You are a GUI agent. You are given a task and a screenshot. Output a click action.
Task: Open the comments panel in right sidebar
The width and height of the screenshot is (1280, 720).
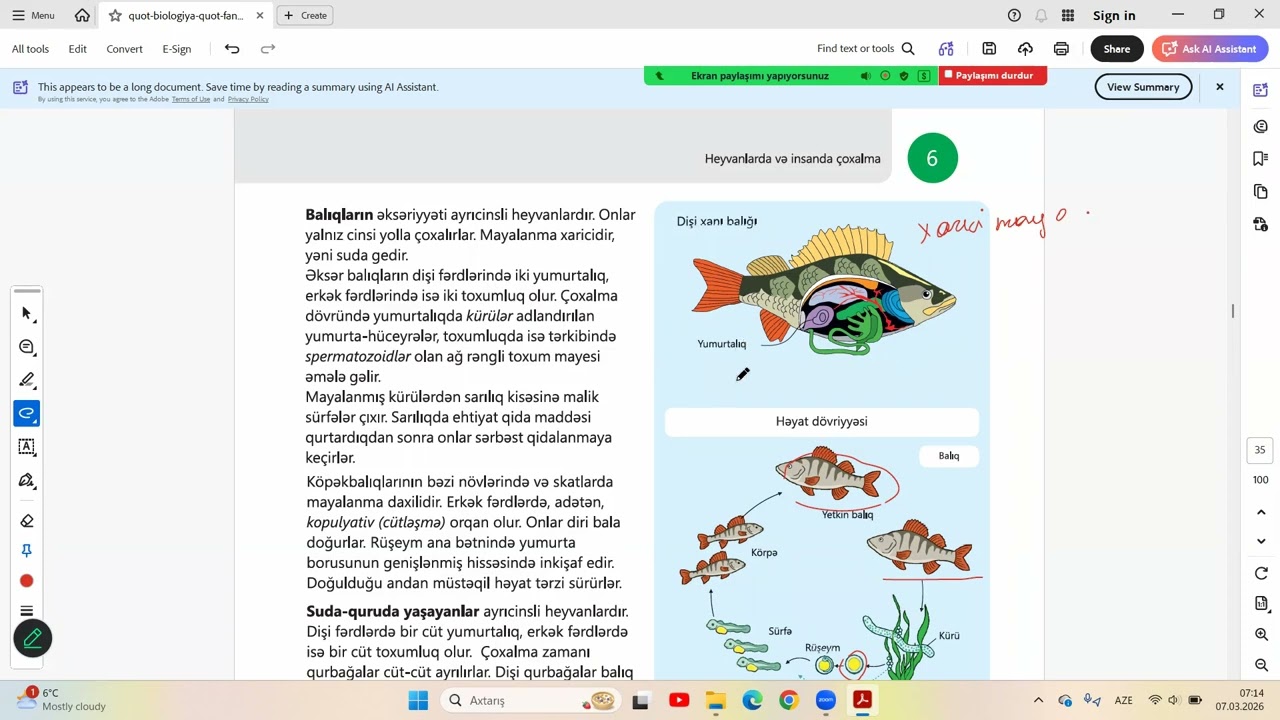[1260, 126]
